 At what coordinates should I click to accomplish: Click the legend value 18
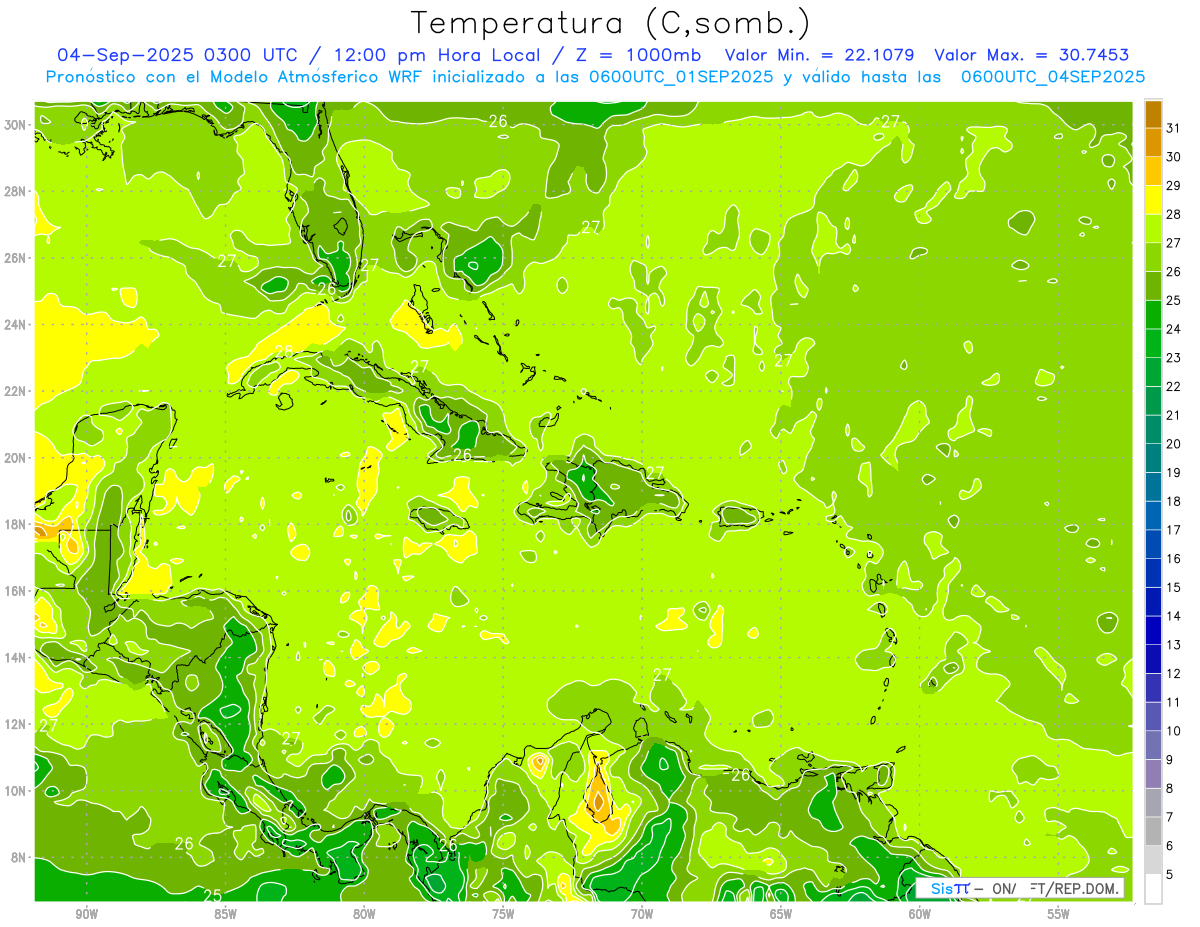click(1173, 501)
